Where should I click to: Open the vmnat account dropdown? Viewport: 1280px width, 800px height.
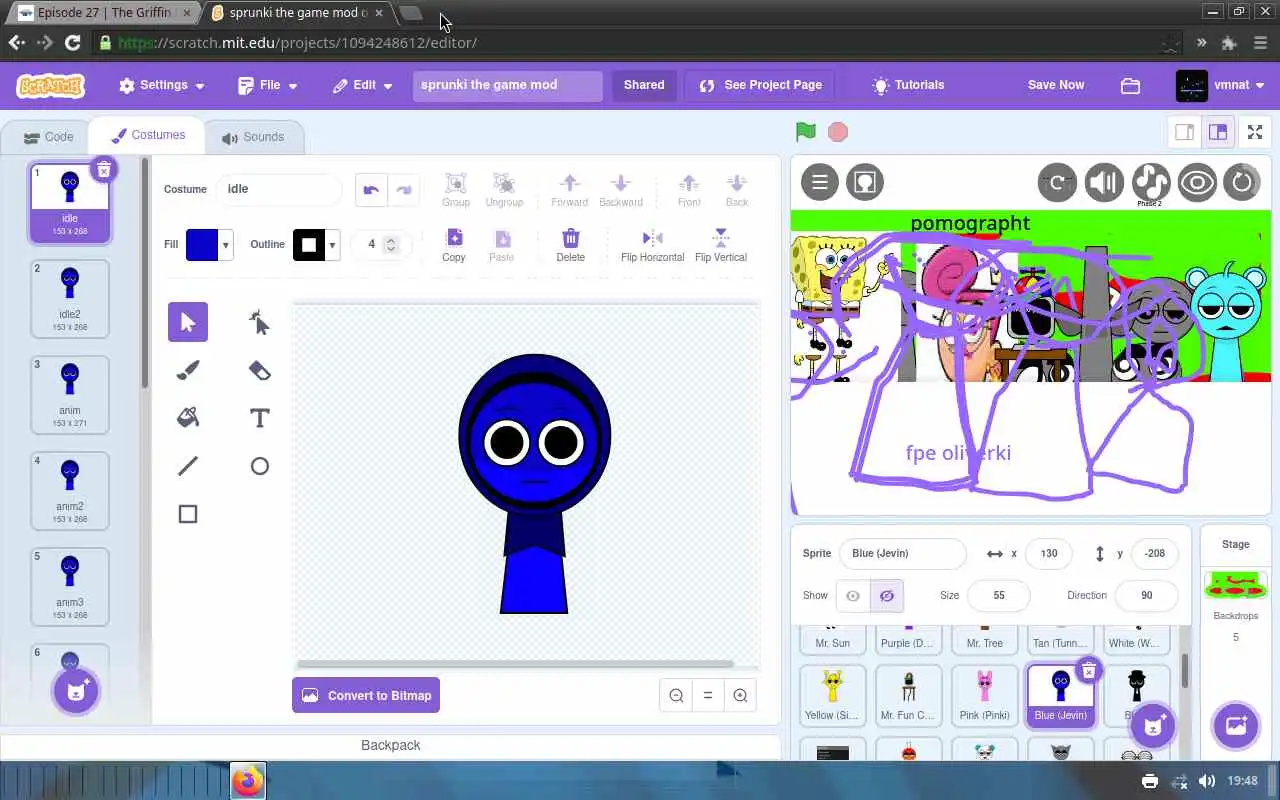click(x=1221, y=85)
